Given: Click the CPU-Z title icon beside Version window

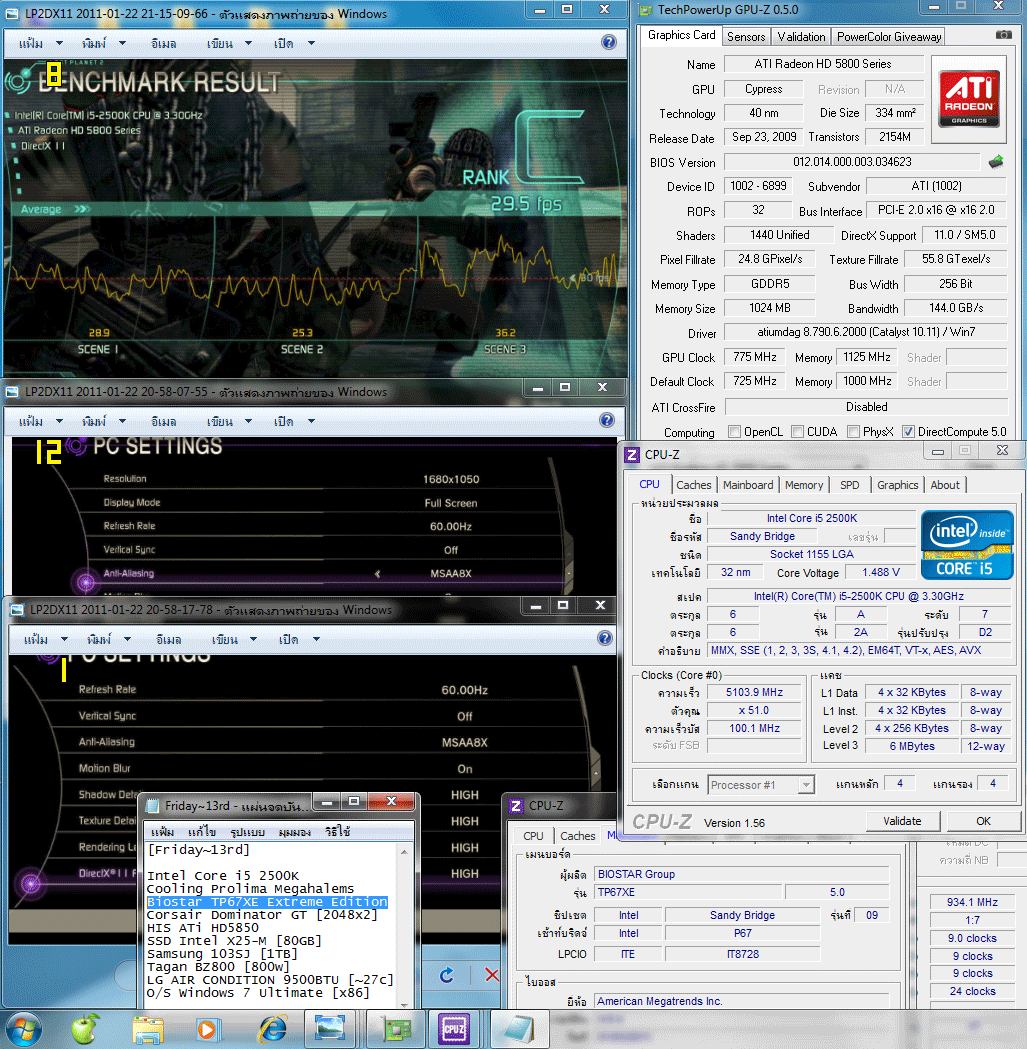Looking at the screenshot, I should [x=632, y=455].
